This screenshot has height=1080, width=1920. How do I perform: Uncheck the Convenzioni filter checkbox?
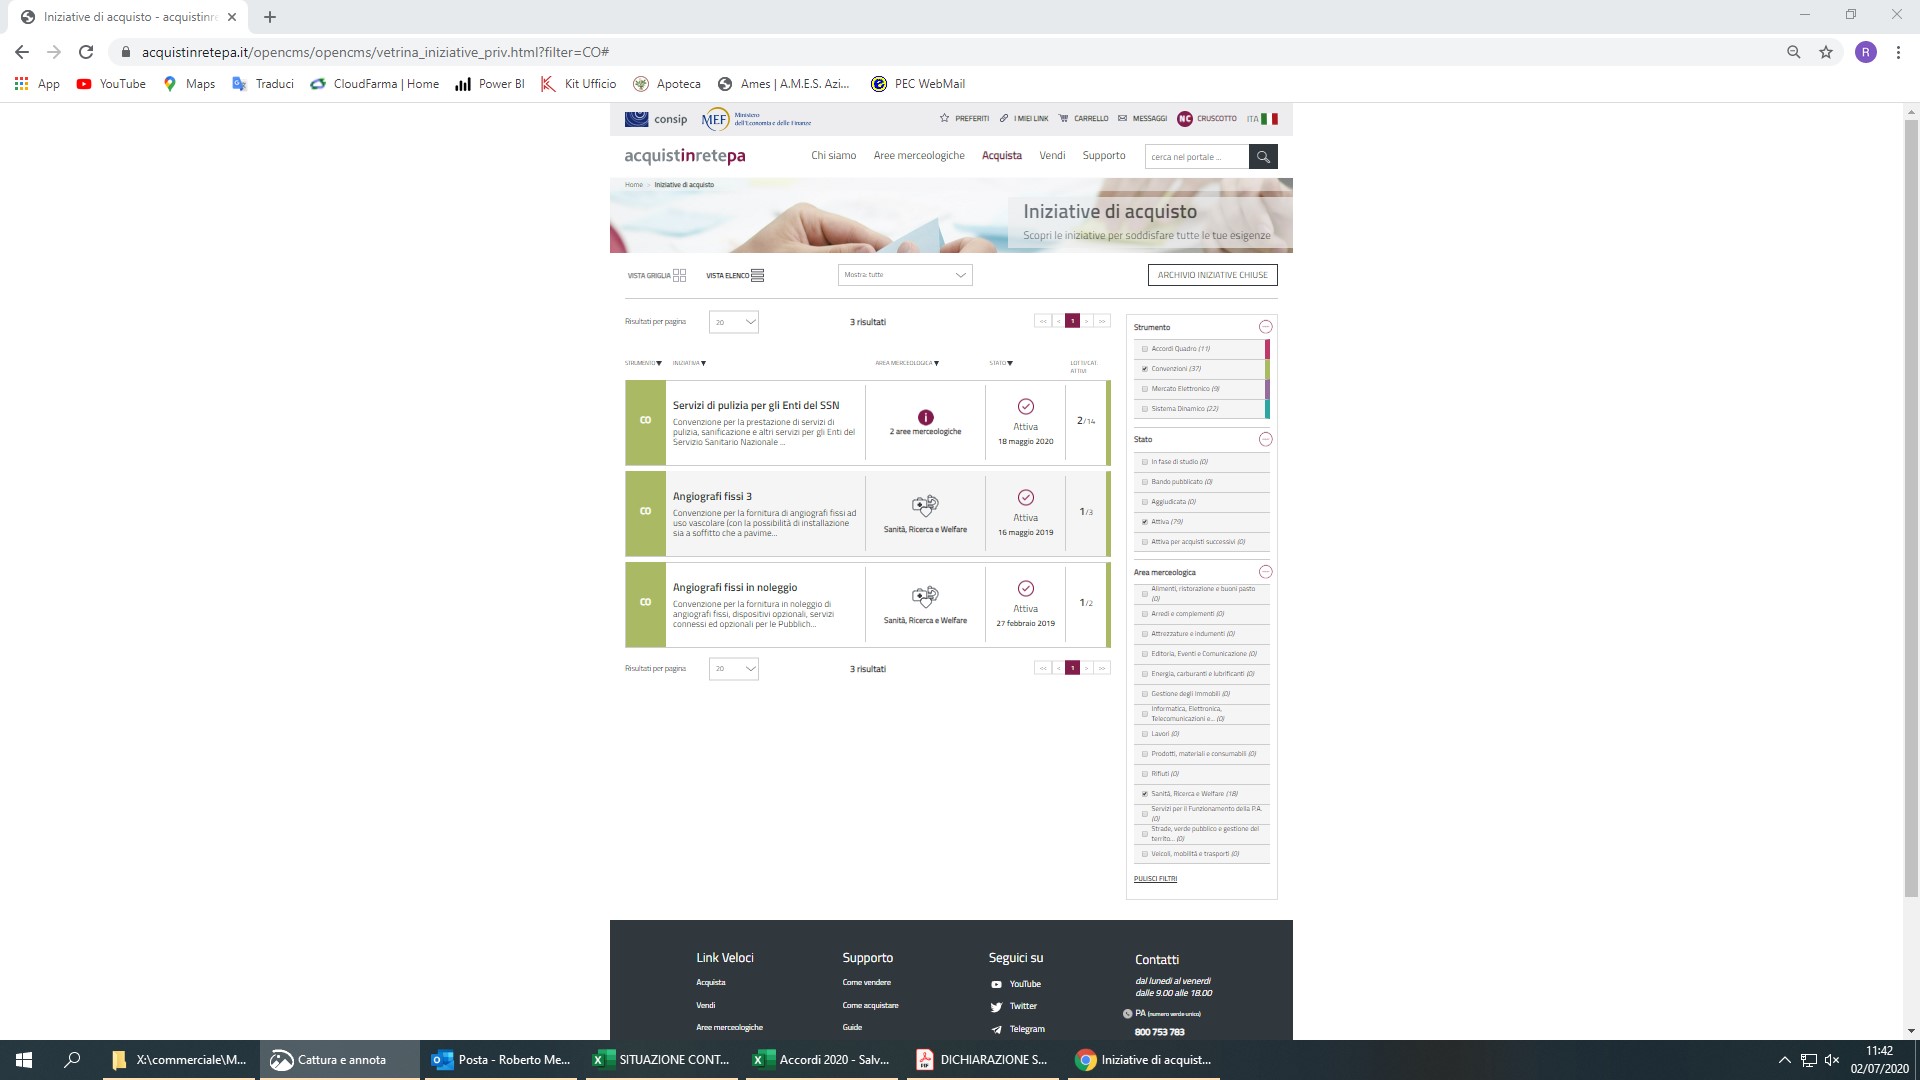[x=1145, y=369]
